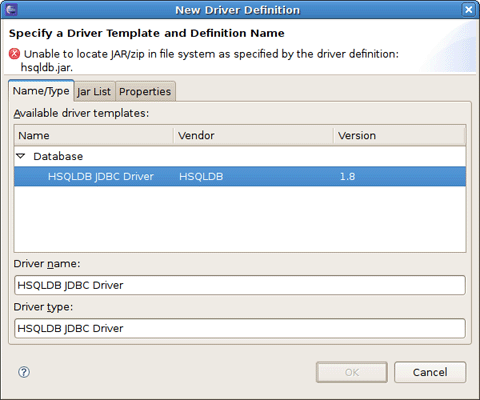Open the Jar List tab

(94, 91)
